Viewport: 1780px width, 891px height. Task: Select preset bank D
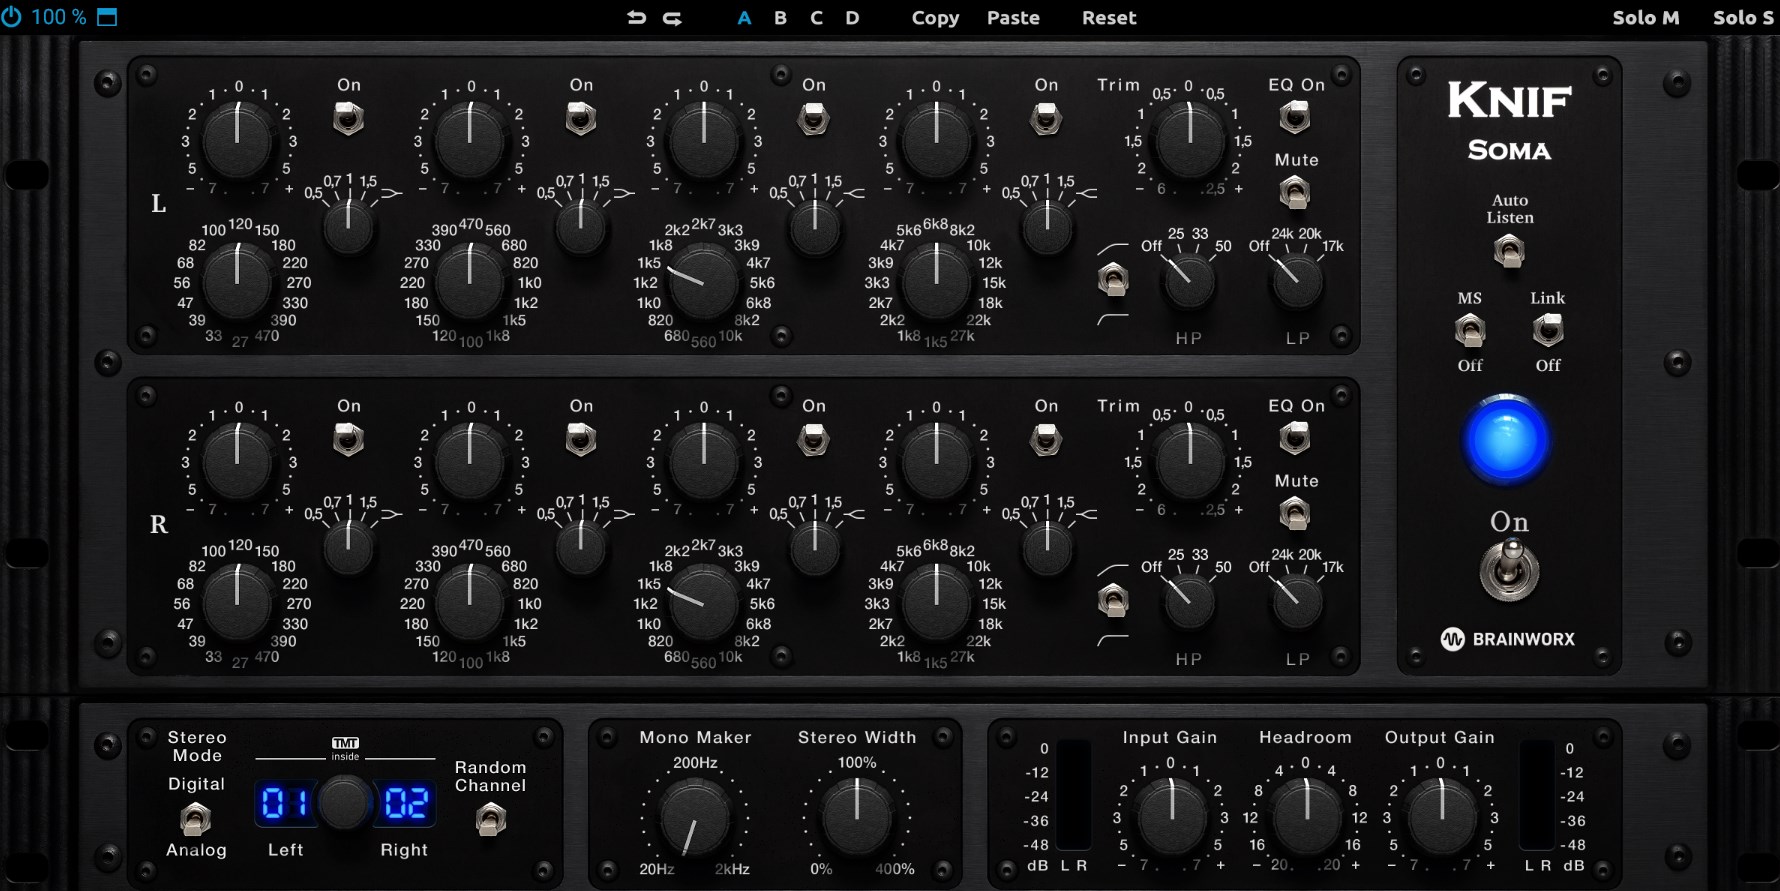(852, 18)
